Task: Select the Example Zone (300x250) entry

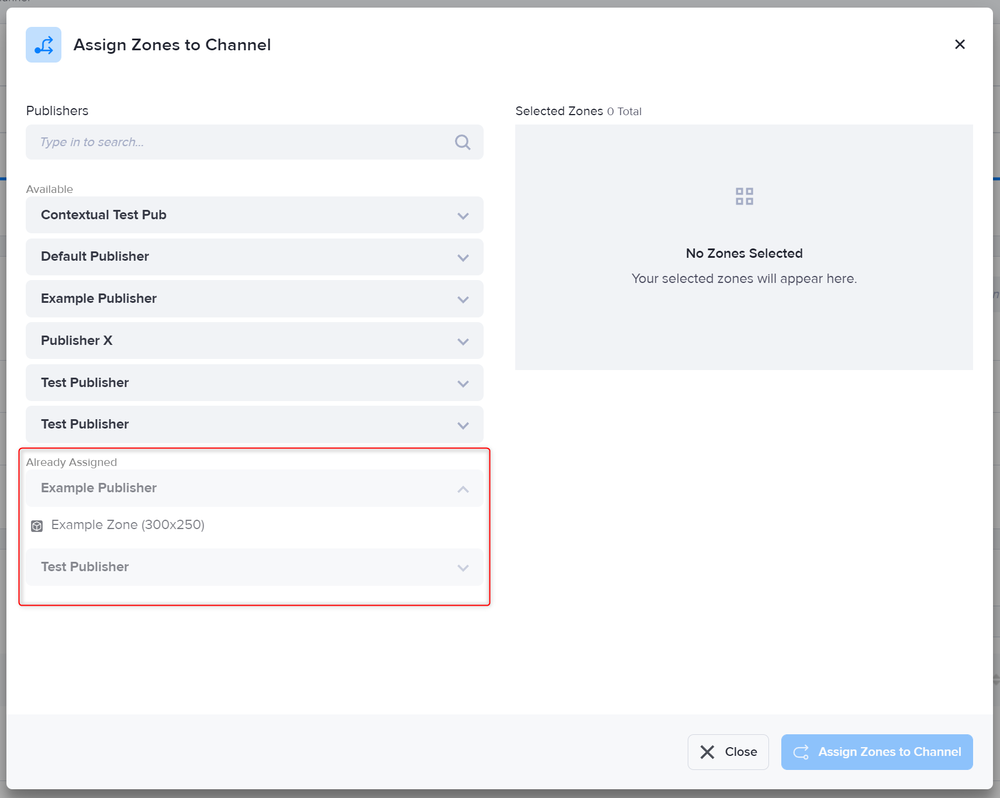Action: pyautogui.click(x=128, y=525)
